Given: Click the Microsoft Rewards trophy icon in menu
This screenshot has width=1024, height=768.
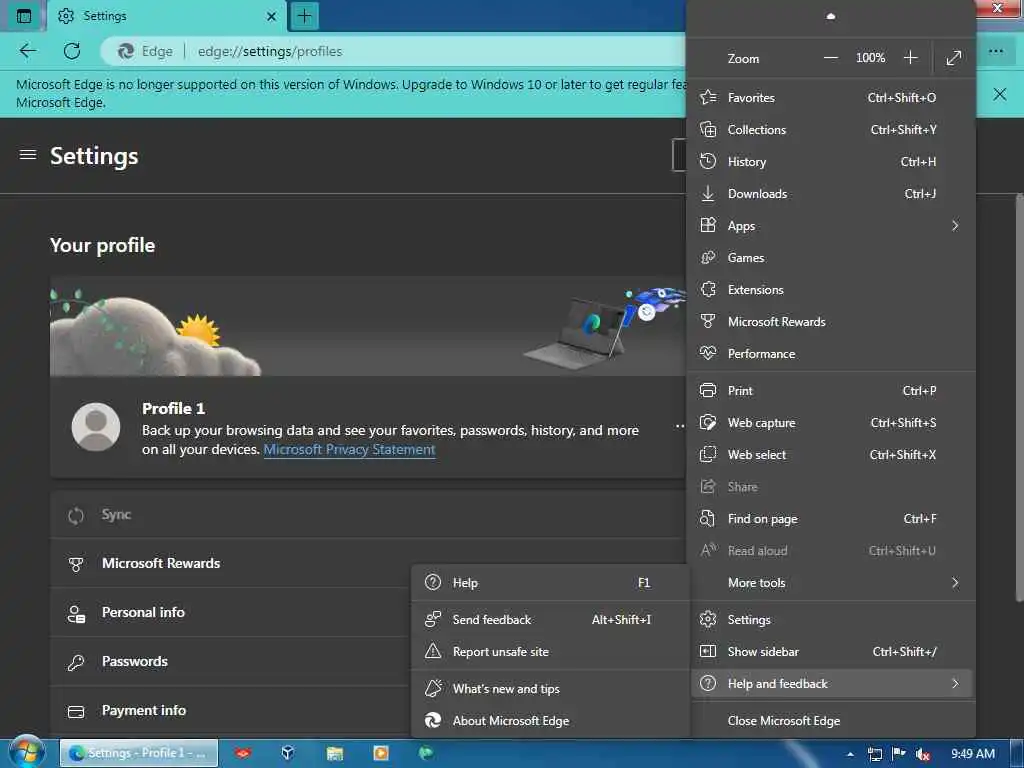Looking at the screenshot, I should (708, 321).
